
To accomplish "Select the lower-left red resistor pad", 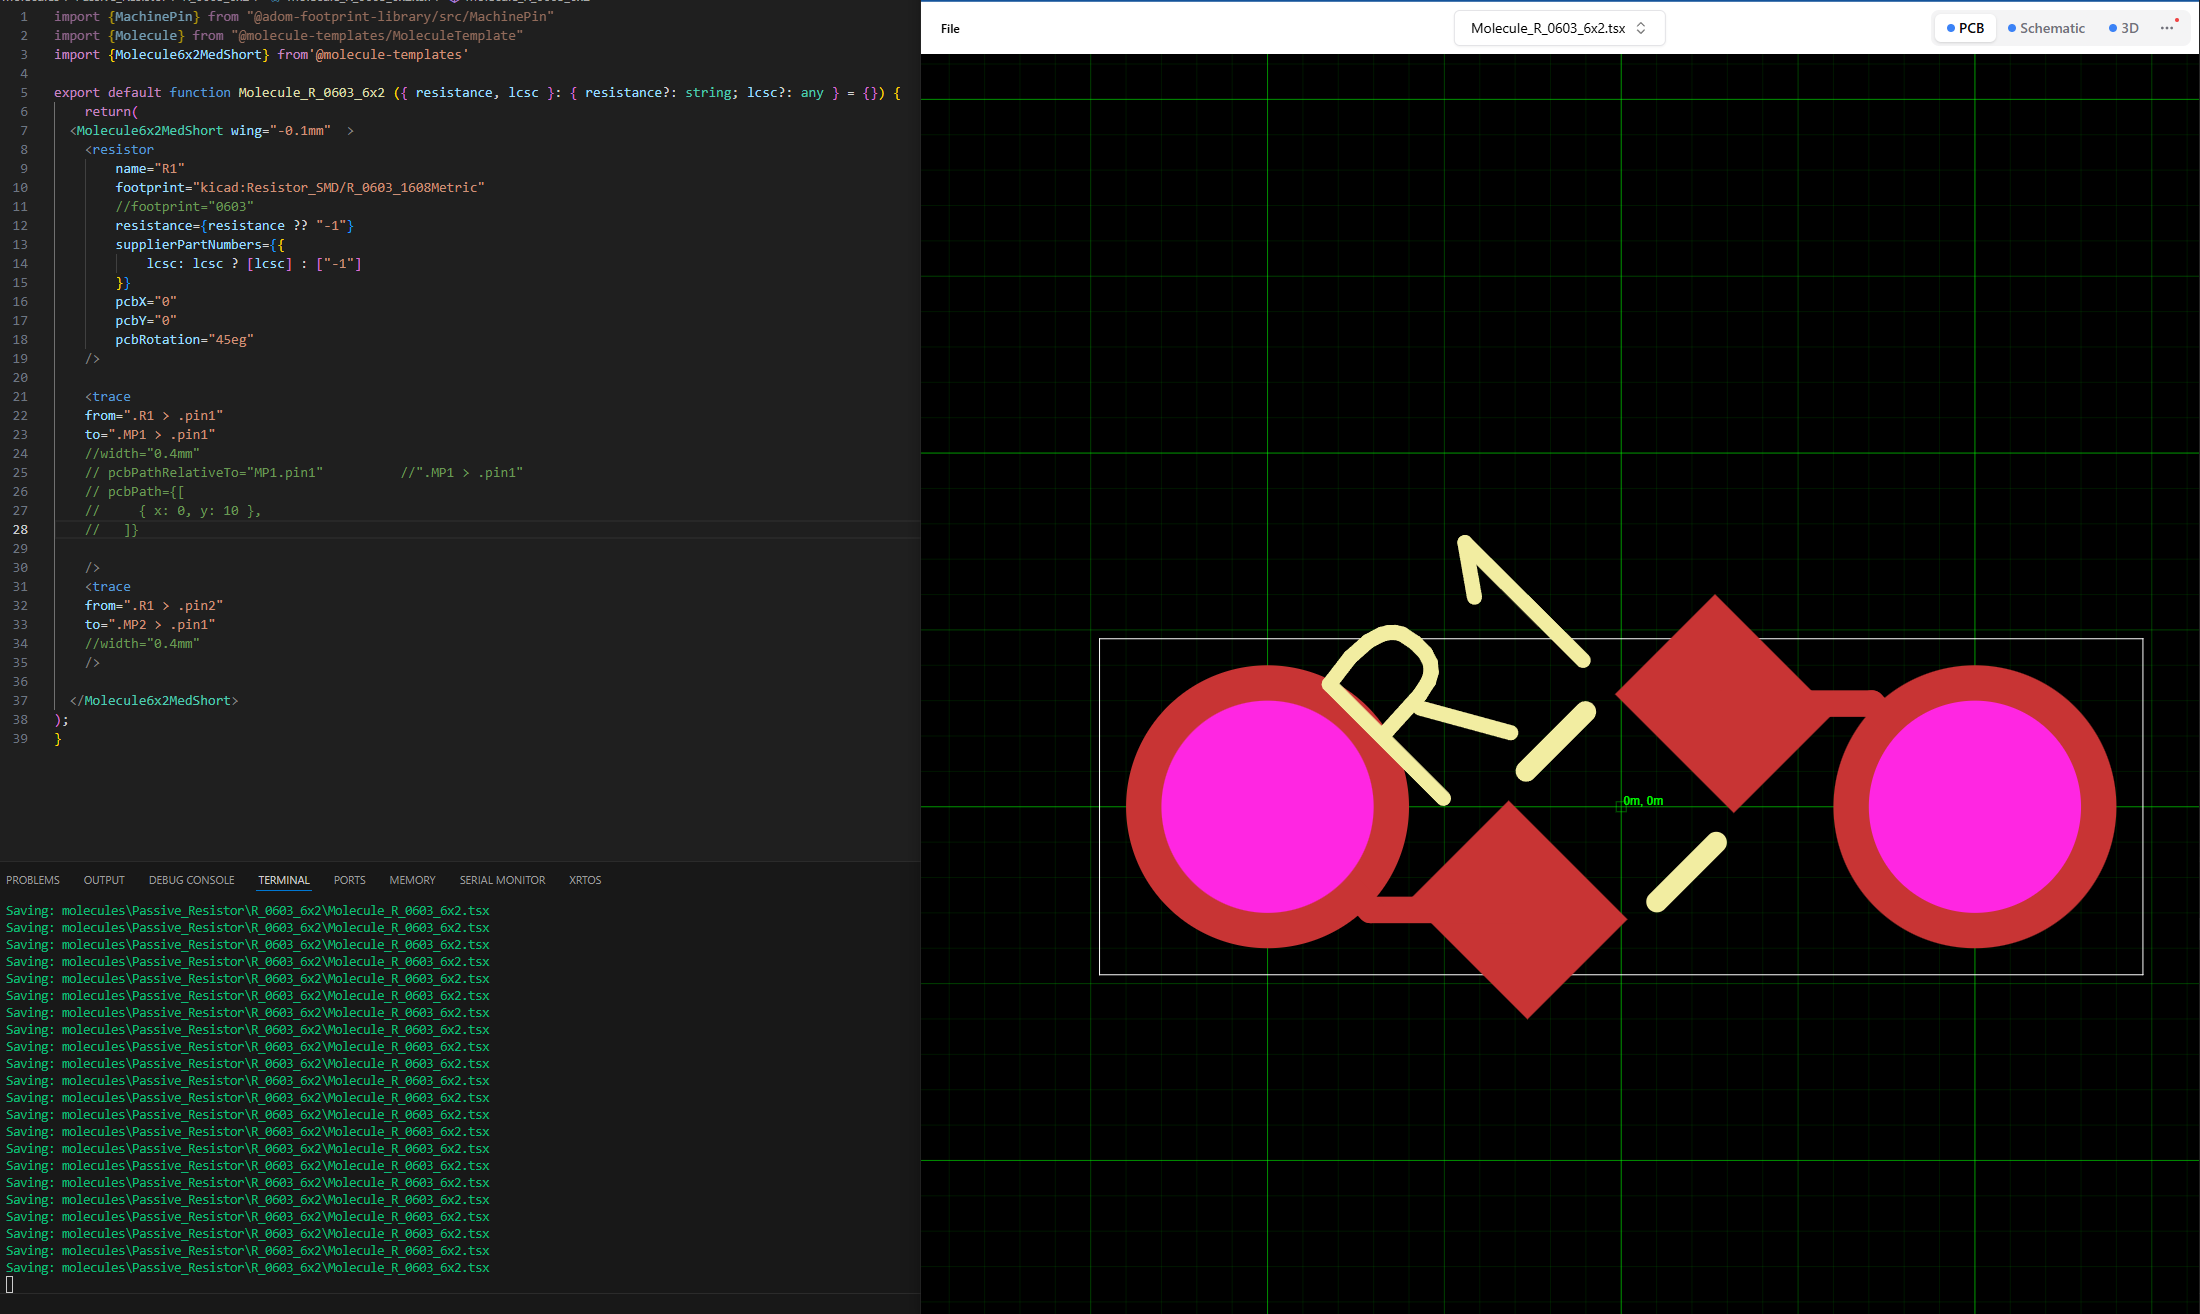I will click(1518, 910).
